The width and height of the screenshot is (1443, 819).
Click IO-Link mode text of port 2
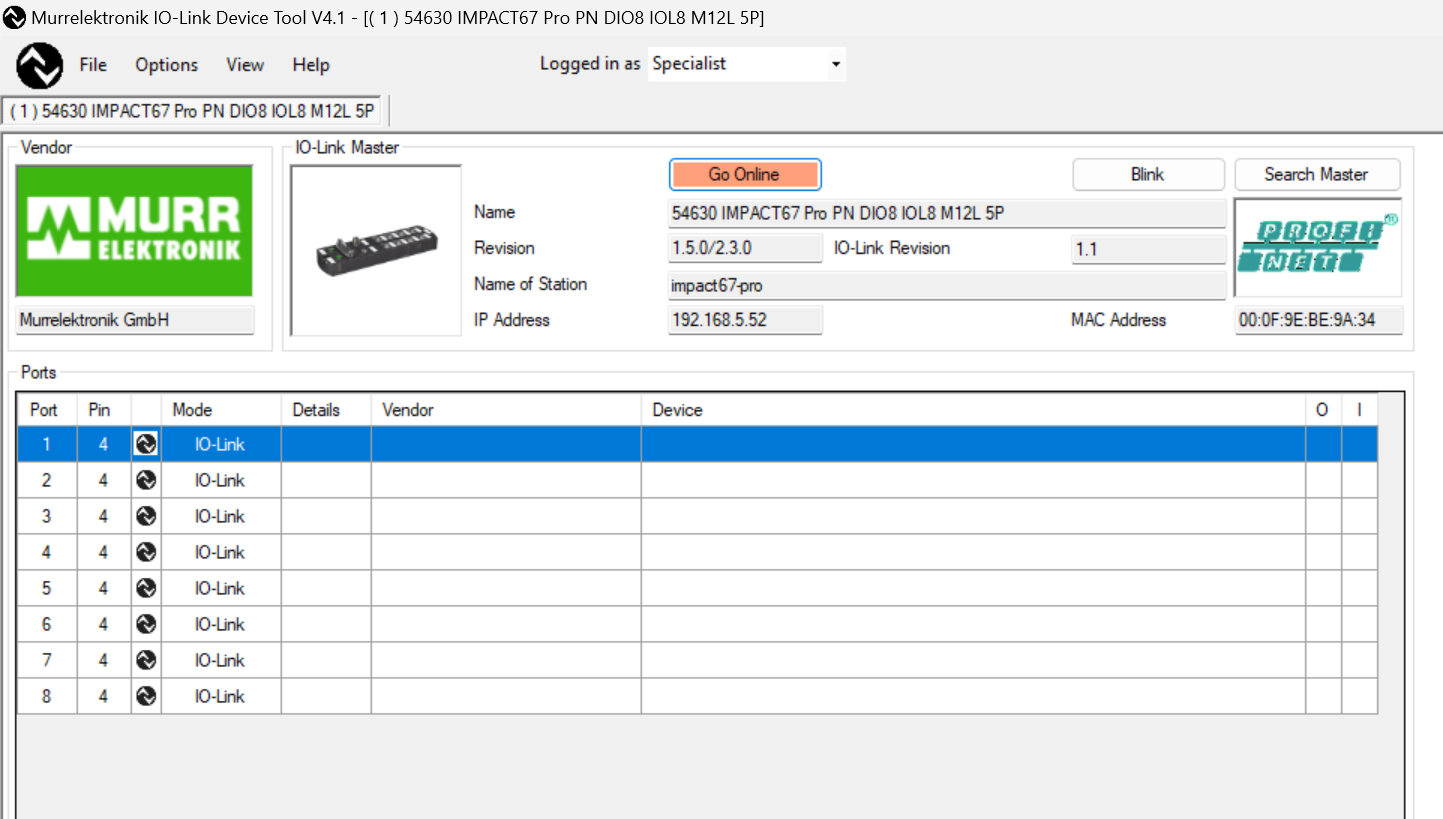pos(220,480)
